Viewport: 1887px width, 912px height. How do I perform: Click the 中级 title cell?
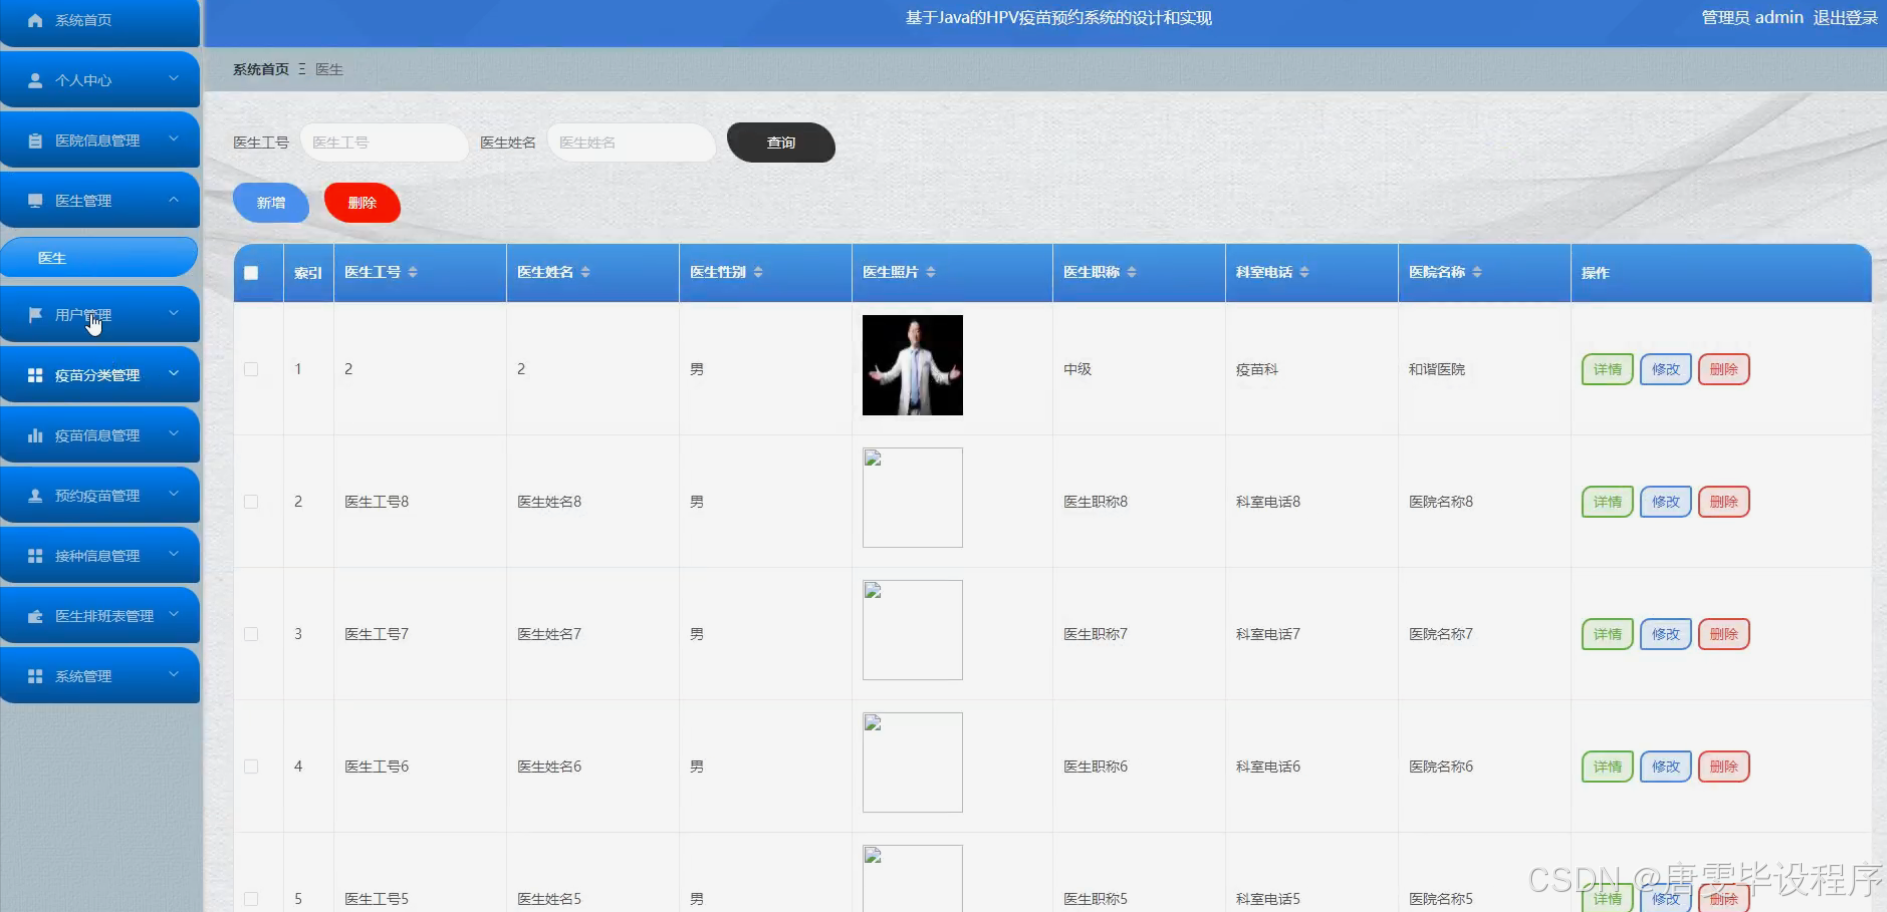(1077, 369)
